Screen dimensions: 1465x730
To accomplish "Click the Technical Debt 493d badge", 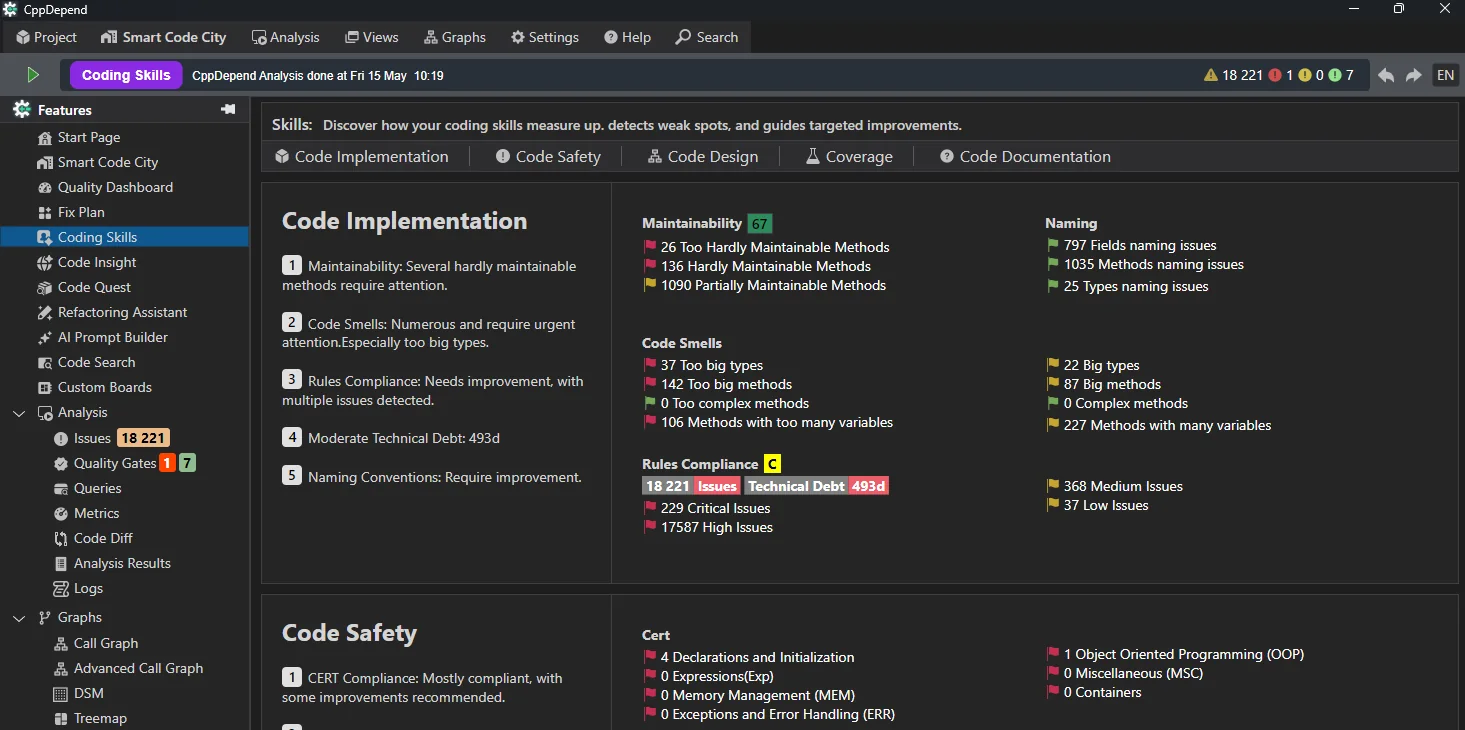I will click(817, 486).
